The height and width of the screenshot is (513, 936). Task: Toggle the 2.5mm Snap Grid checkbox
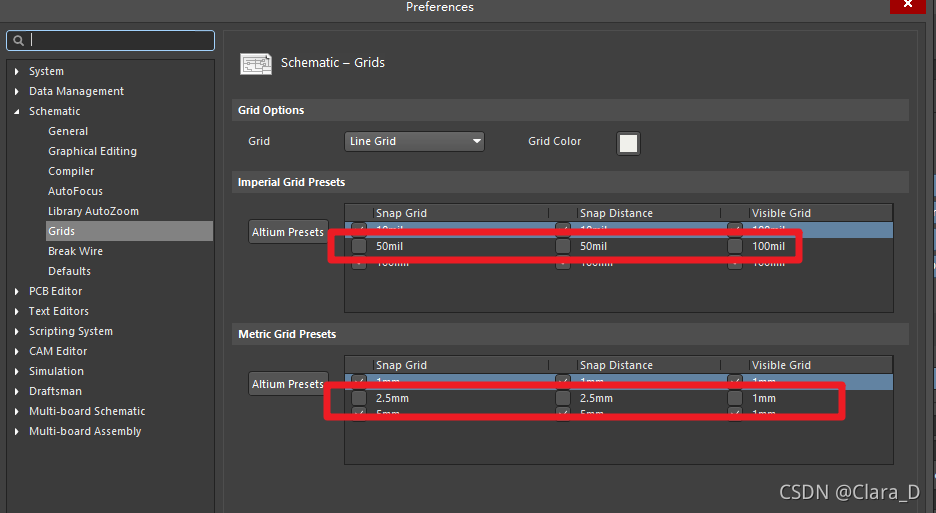359,399
